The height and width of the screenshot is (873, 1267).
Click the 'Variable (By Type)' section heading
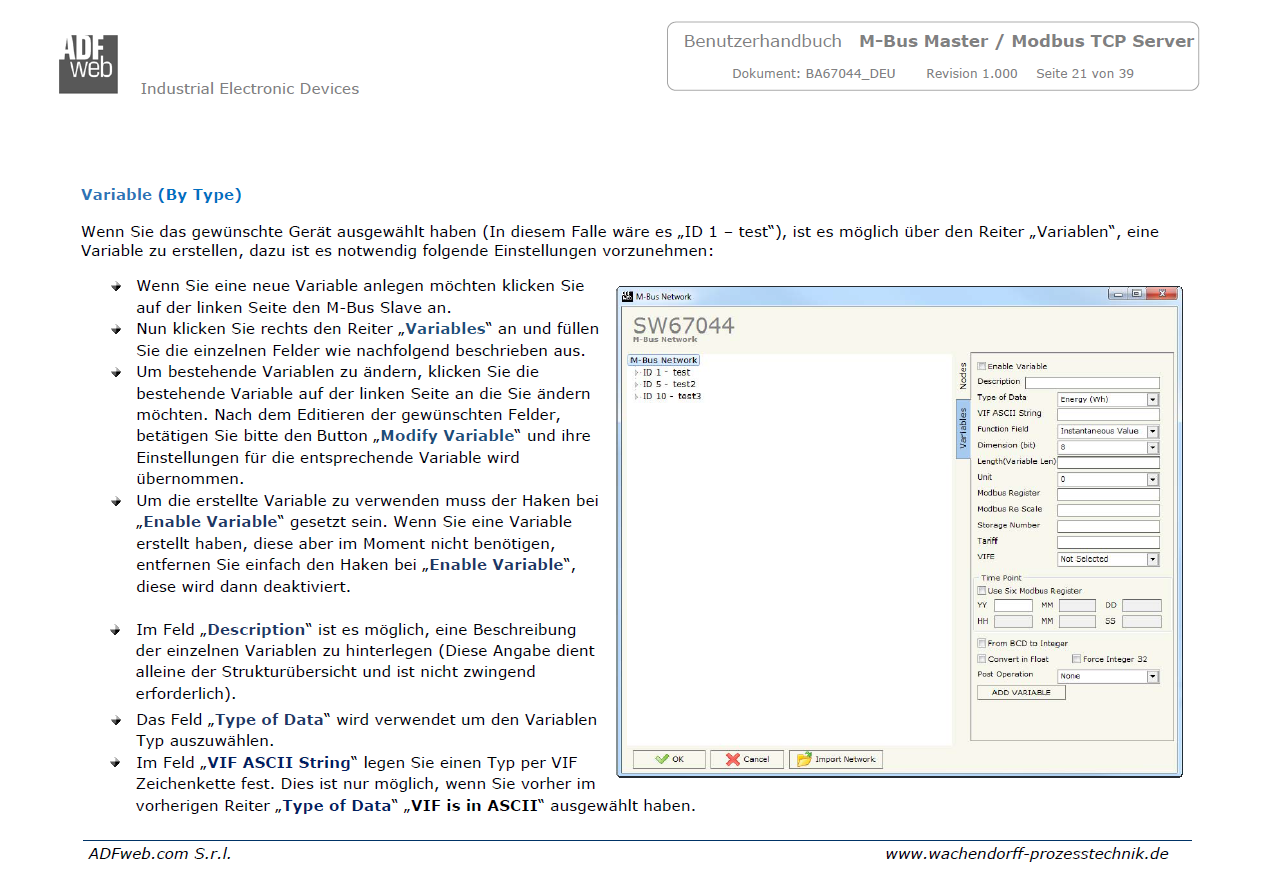tap(161, 195)
